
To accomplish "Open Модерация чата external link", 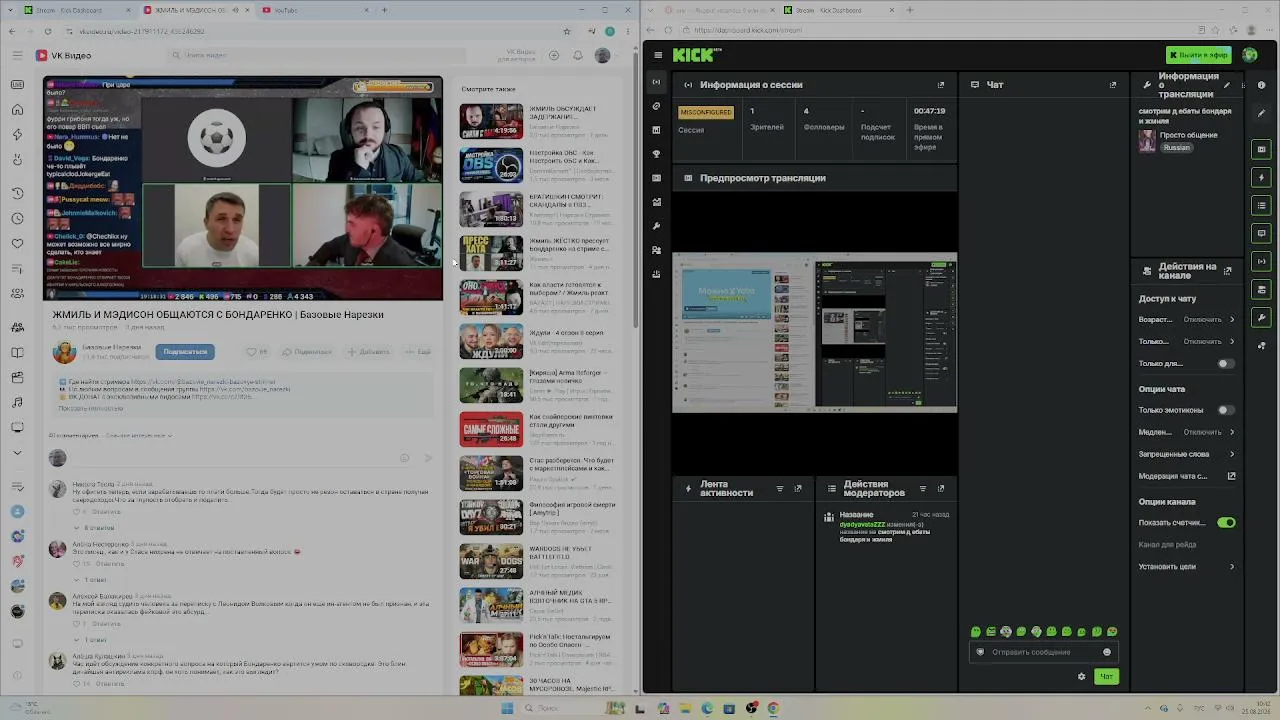I will pos(1231,476).
